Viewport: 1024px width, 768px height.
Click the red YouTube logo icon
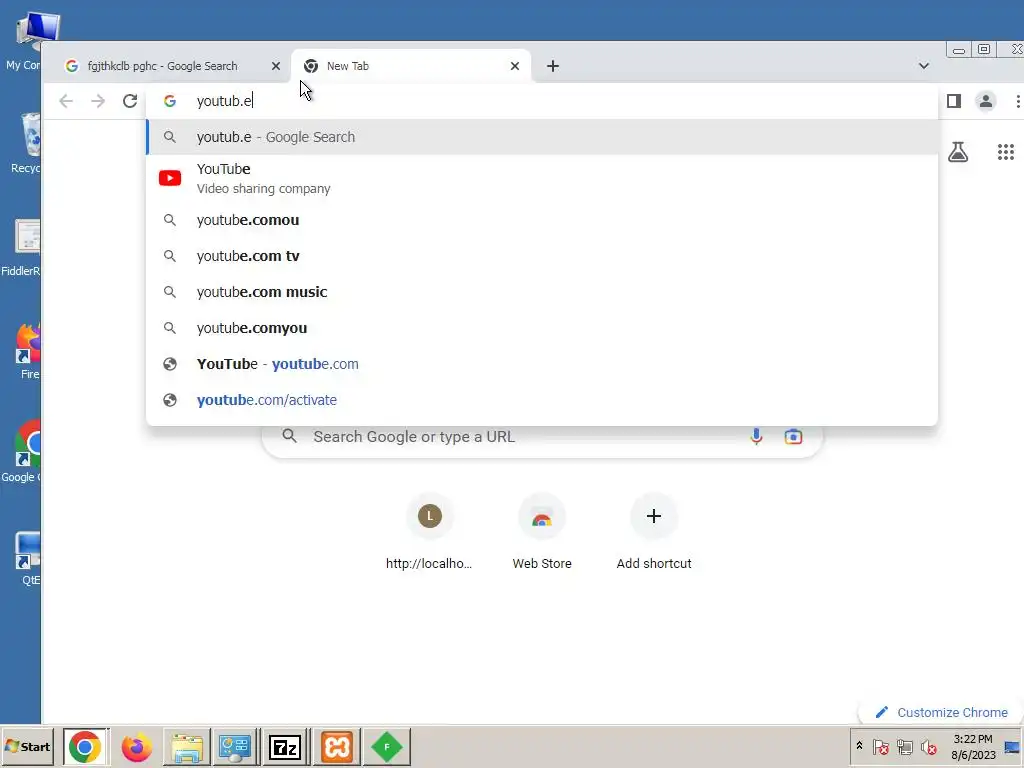(170, 178)
